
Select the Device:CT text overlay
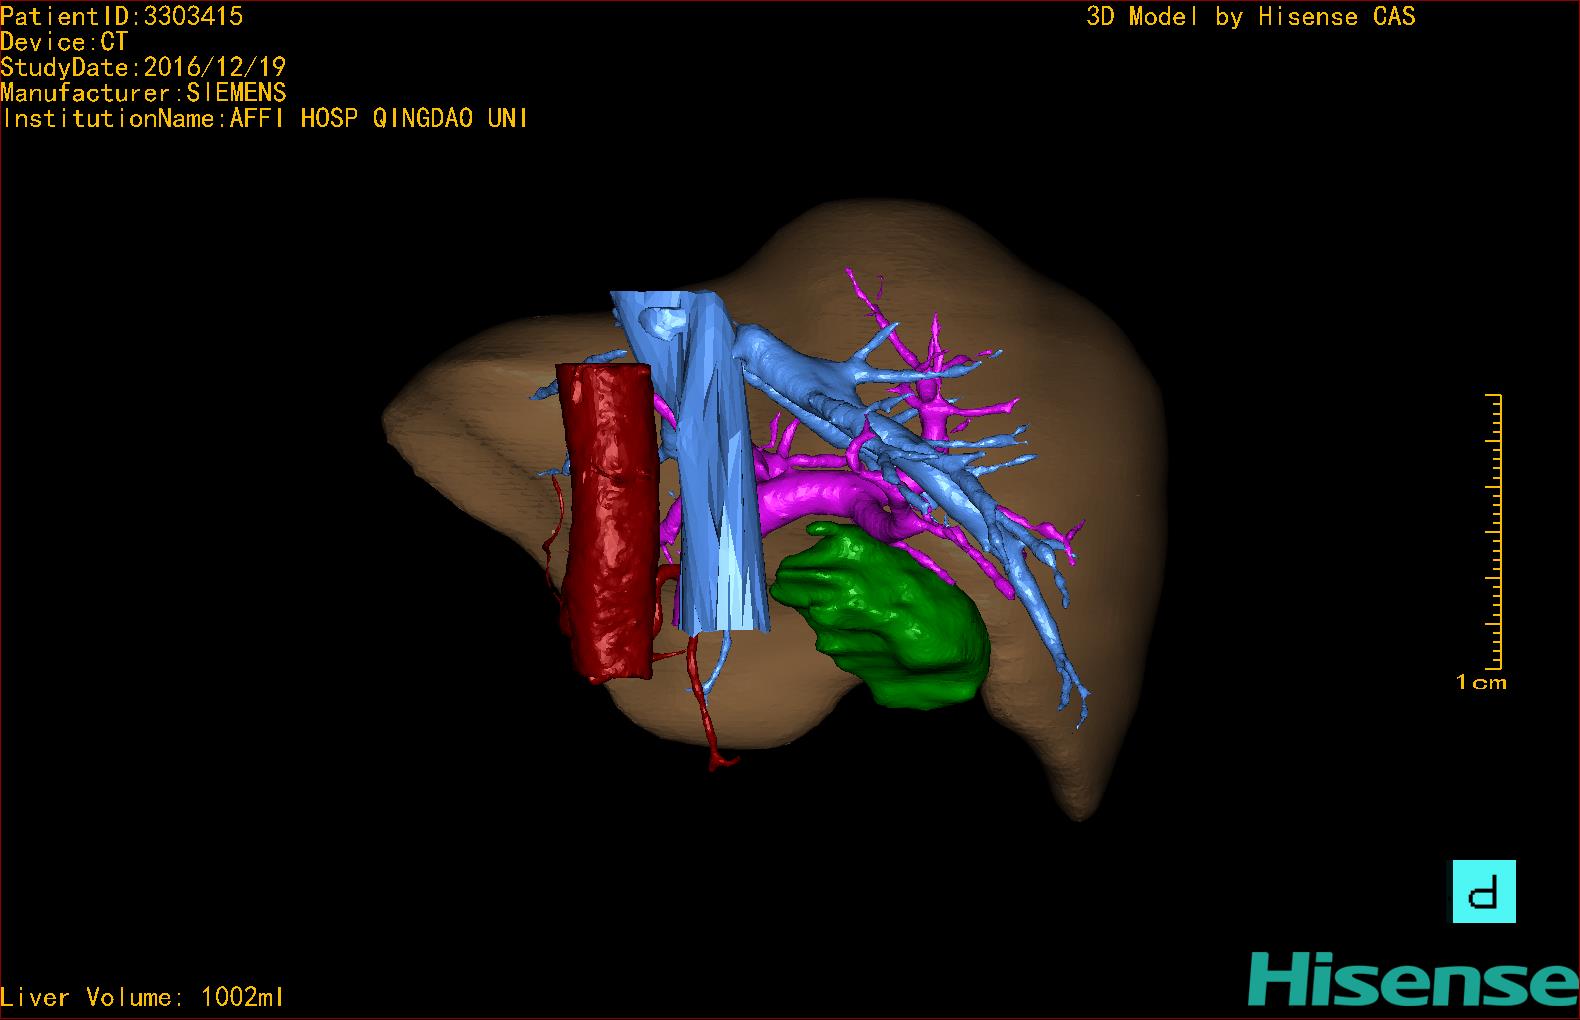[x=64, y=42]
